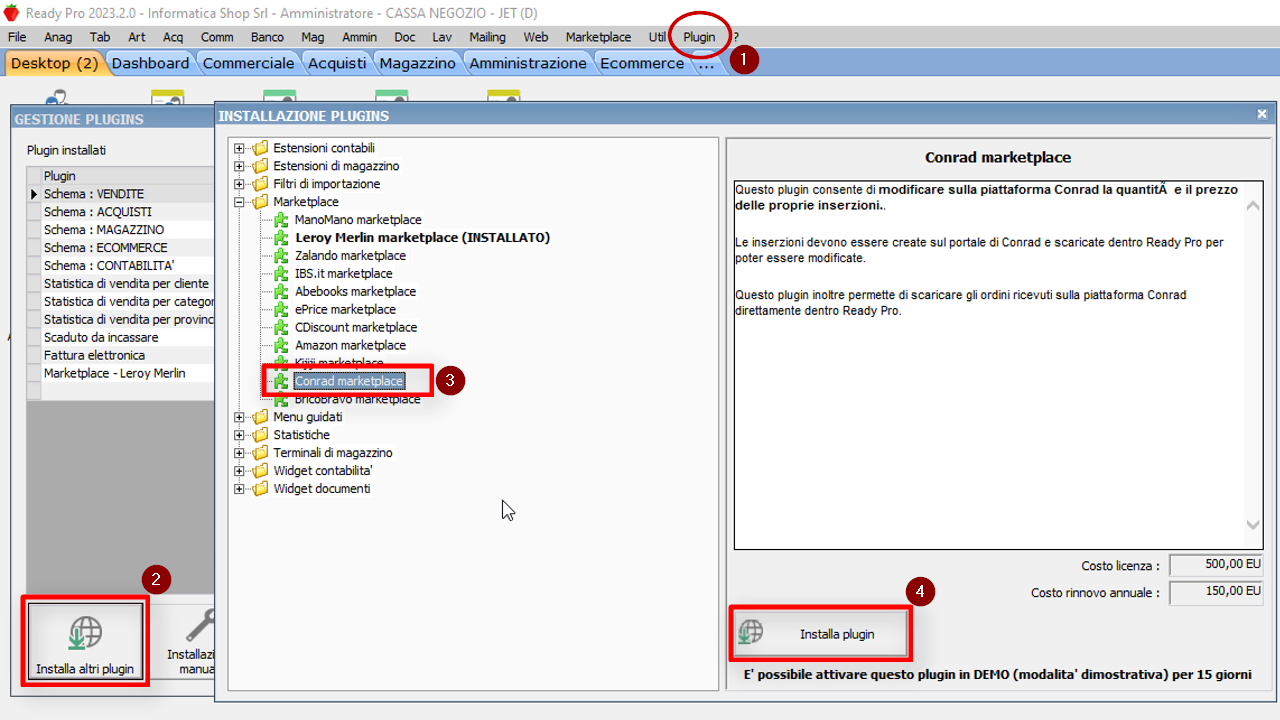Expand the Estensioni contabili tree node
The width and height of the screenshot is (1280, 720).
click(x=240, y=148)
